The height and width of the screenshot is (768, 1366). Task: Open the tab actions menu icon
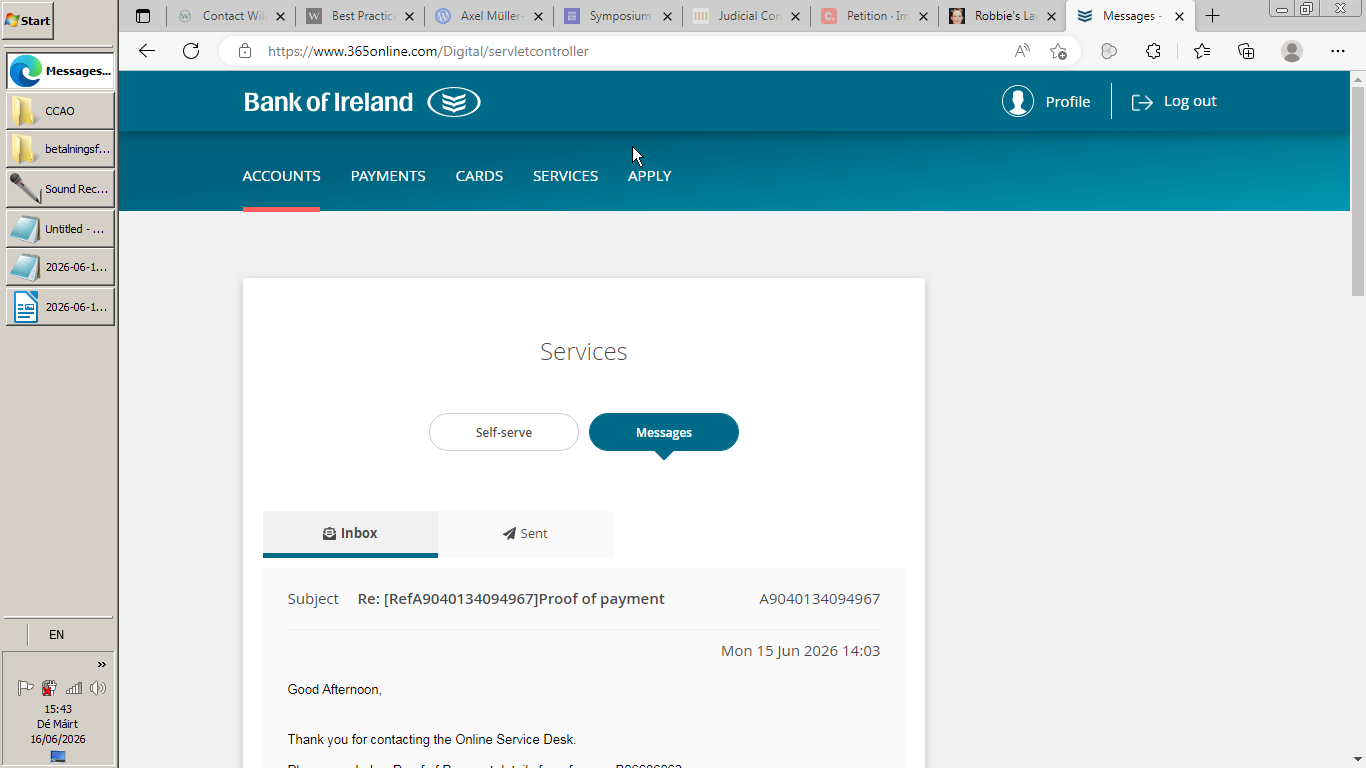click(x=143, y=16)
